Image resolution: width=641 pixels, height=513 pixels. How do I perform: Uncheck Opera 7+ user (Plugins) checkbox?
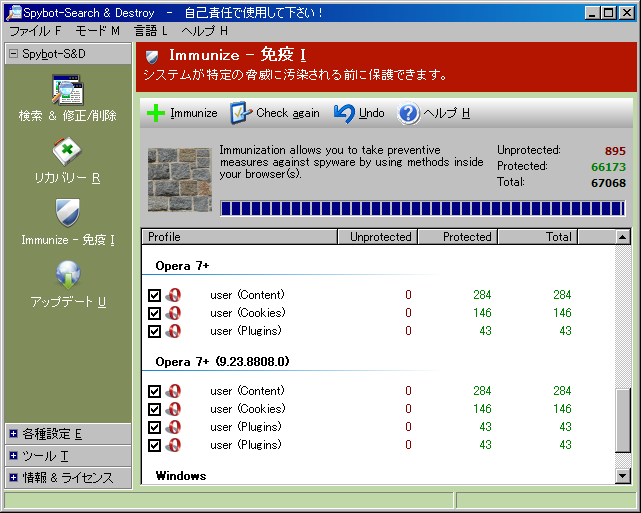pyautogui.click(x=155, y=331)
